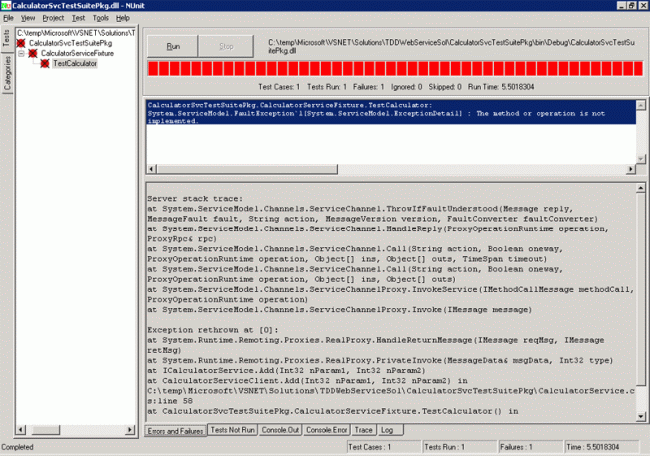Open the Help menu

coord(123,18)
